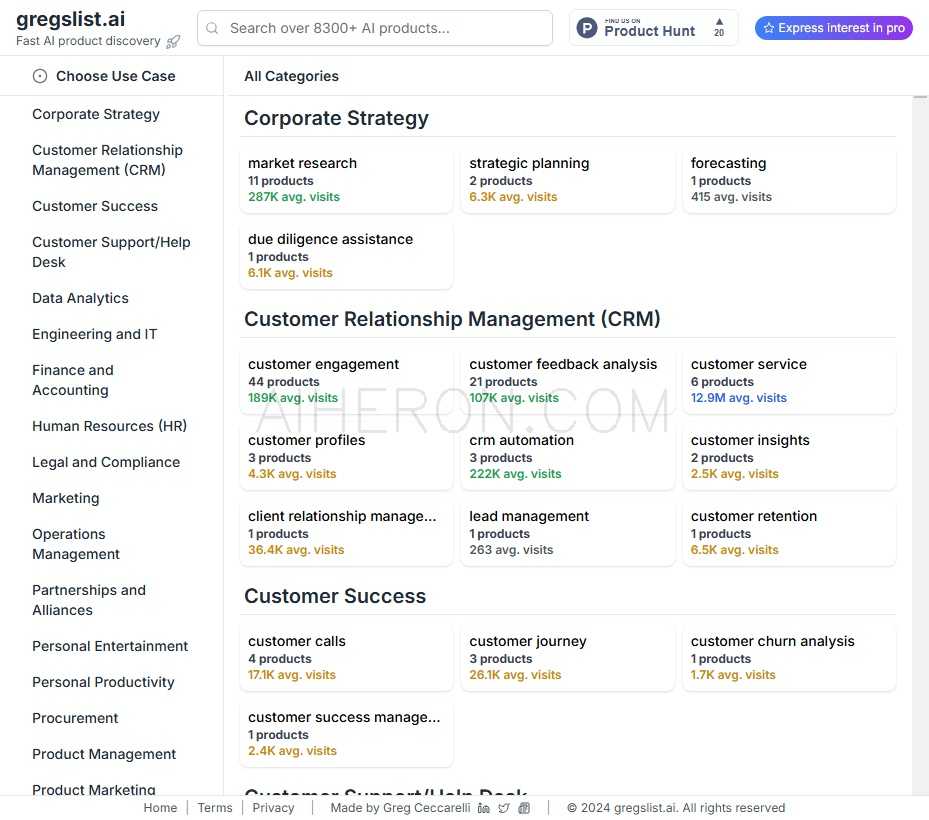Open the customer churn analysis card
This screenshot has width=929, height=820.
coord(789,657)
